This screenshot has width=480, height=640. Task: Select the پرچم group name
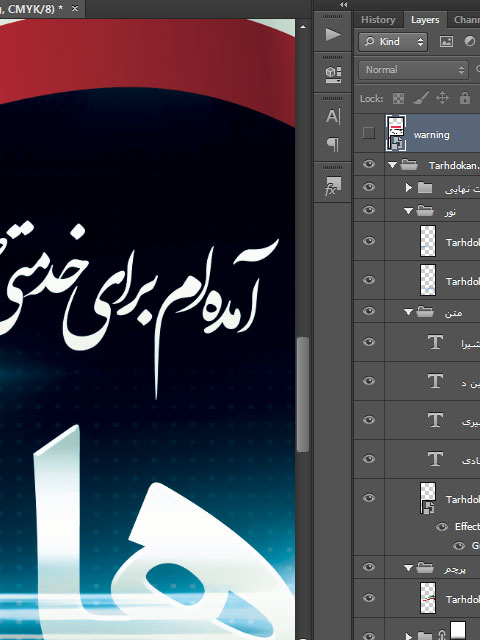tap(455, 569)
